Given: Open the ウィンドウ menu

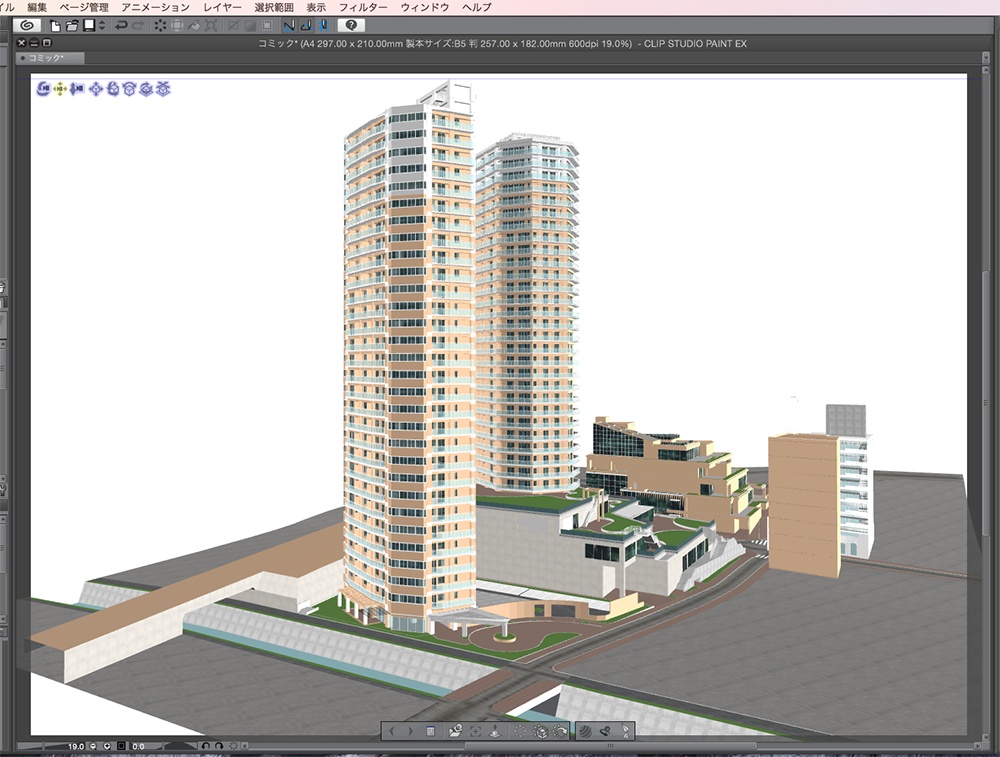Looking at the screenshot, I should click(x=425, y=7).
